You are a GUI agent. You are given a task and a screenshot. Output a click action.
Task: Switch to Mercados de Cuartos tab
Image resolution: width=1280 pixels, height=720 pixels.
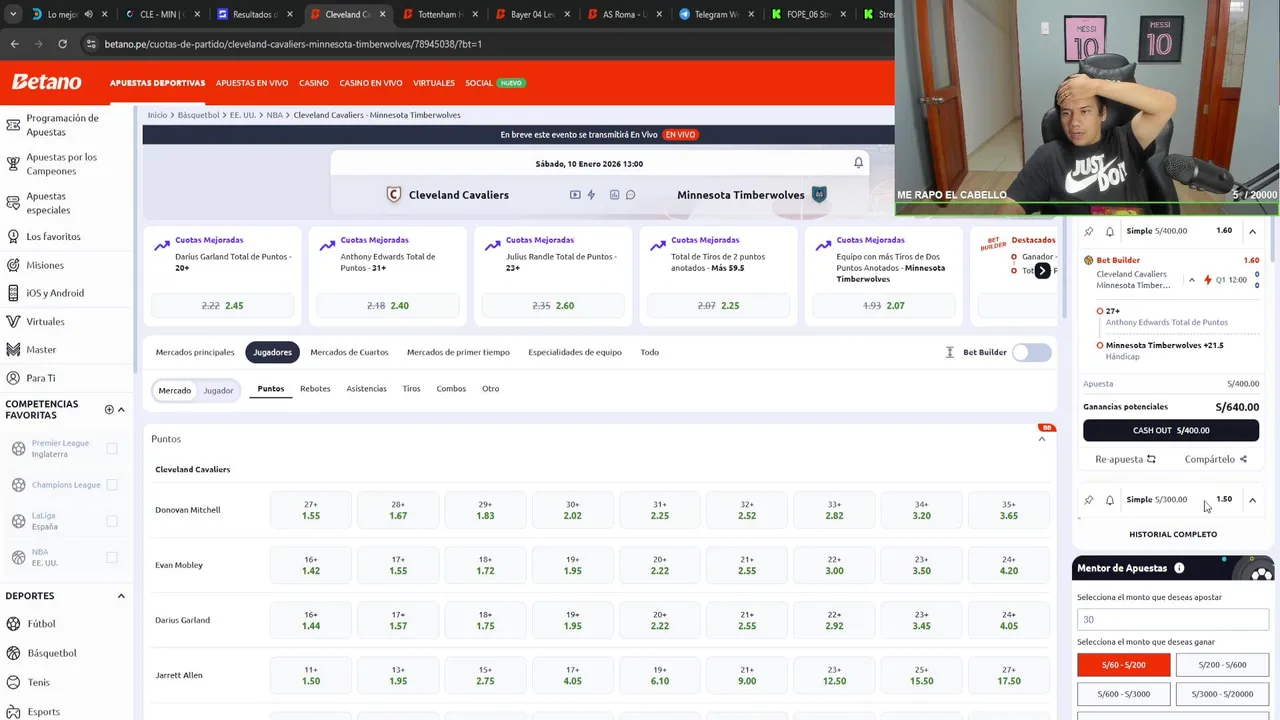coord(349,352)
